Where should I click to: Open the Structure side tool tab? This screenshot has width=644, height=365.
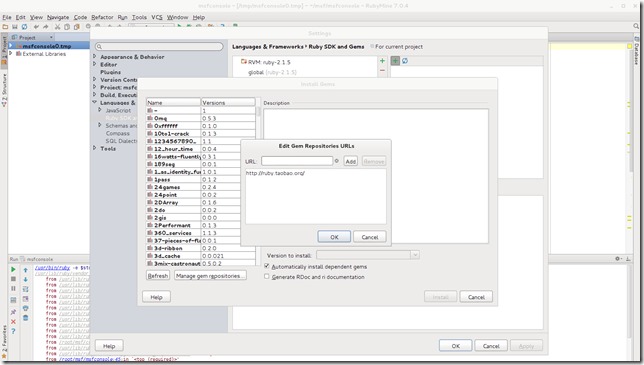click(4, 90)
